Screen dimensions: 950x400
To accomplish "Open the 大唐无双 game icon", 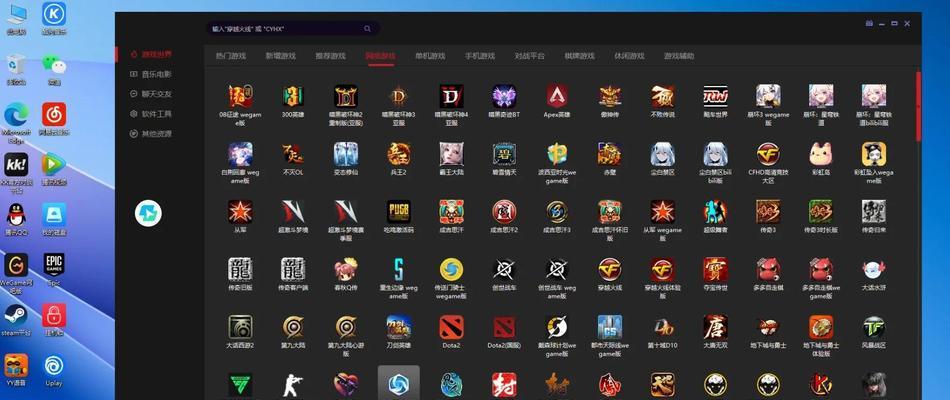I will coord(716,327).
